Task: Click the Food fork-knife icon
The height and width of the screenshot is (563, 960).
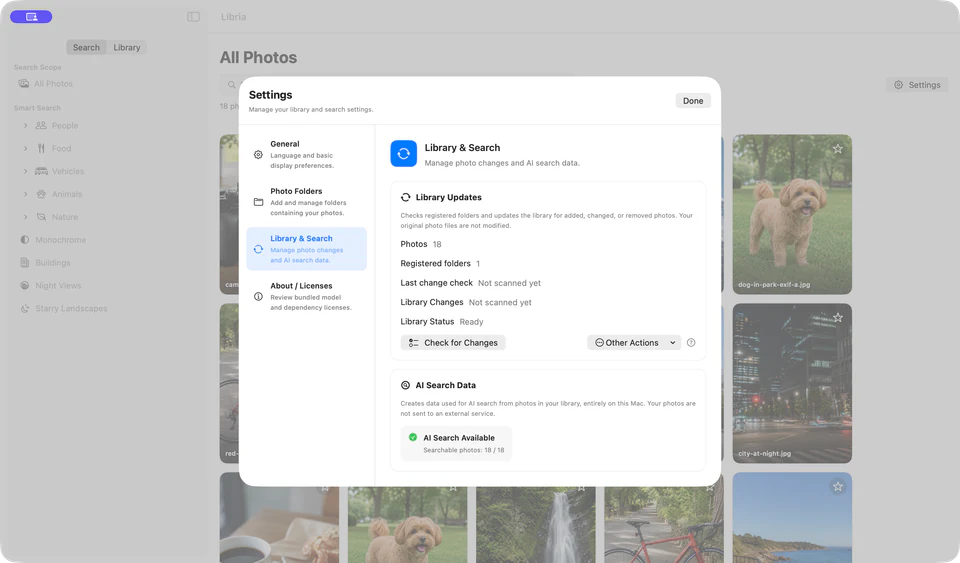Action: (x=41, y=148)
